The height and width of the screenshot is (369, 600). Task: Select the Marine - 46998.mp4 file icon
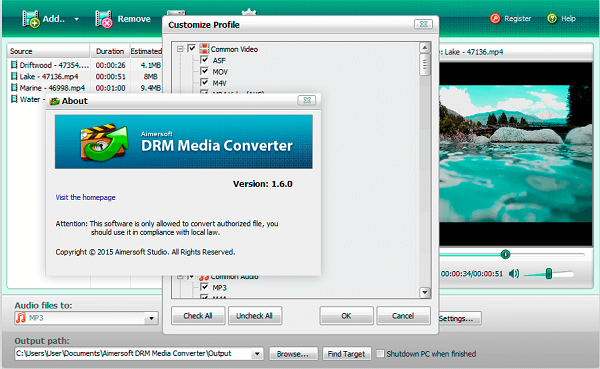click(14, 88)
